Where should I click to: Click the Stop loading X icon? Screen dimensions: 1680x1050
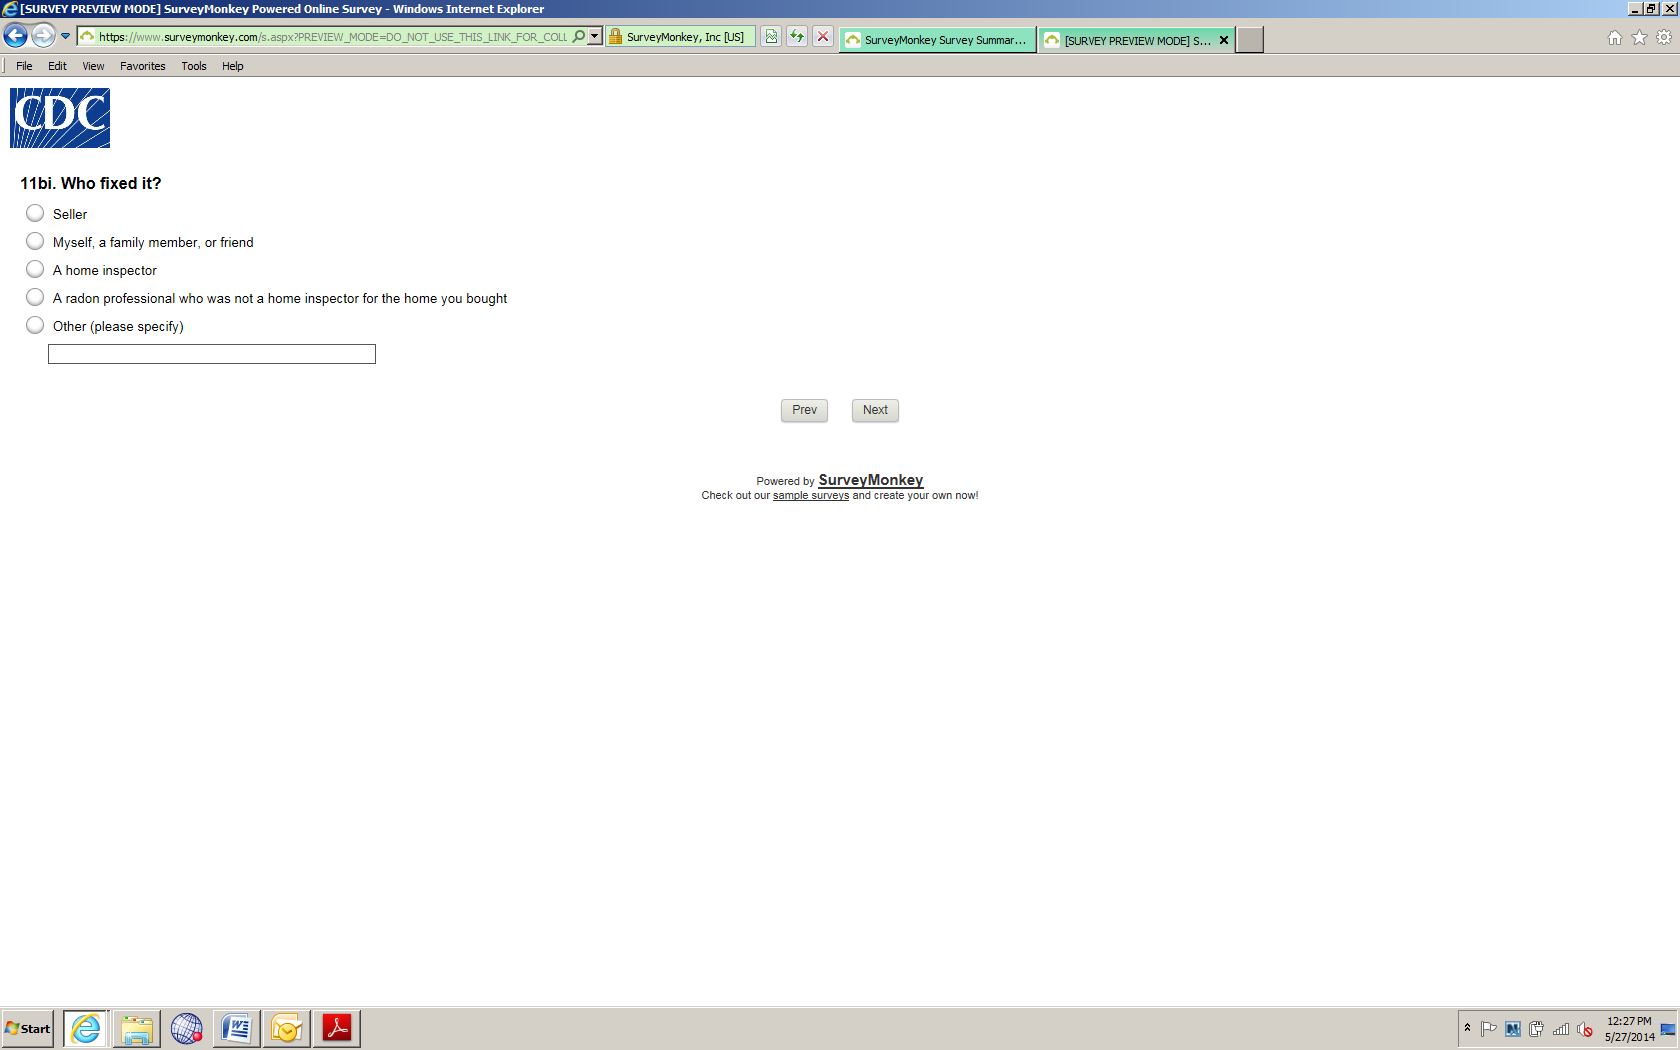[x=822, y=36]
